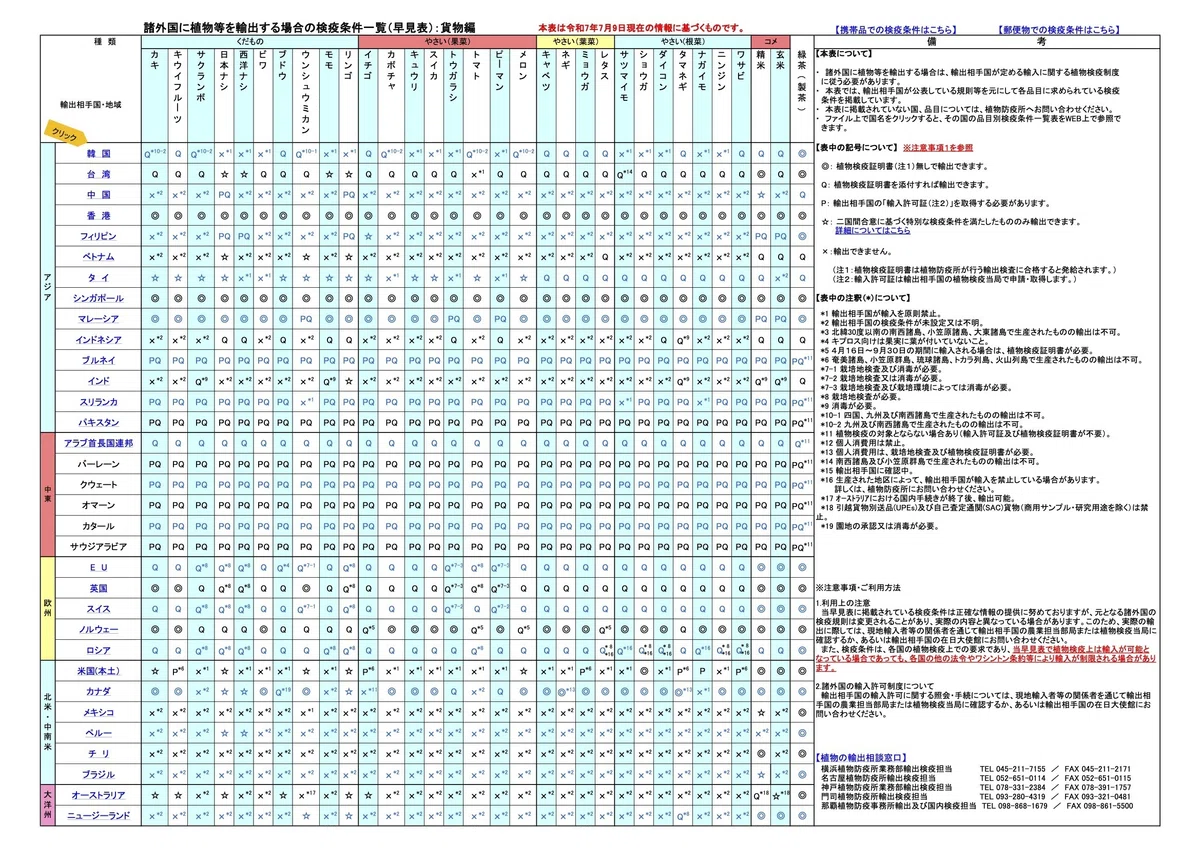Open the ブルネイ country link
Viewport: 1200px width, 848px height.
pos(98,359)
